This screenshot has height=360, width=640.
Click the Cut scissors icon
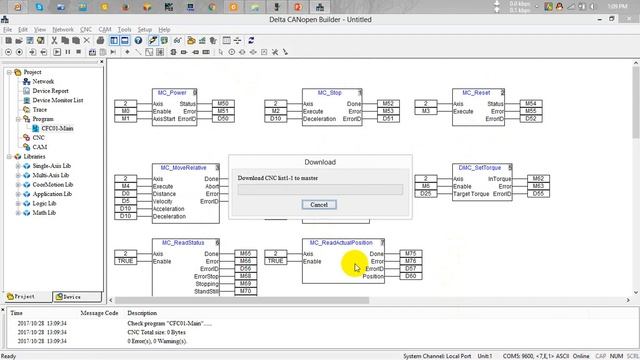point(54,40)
